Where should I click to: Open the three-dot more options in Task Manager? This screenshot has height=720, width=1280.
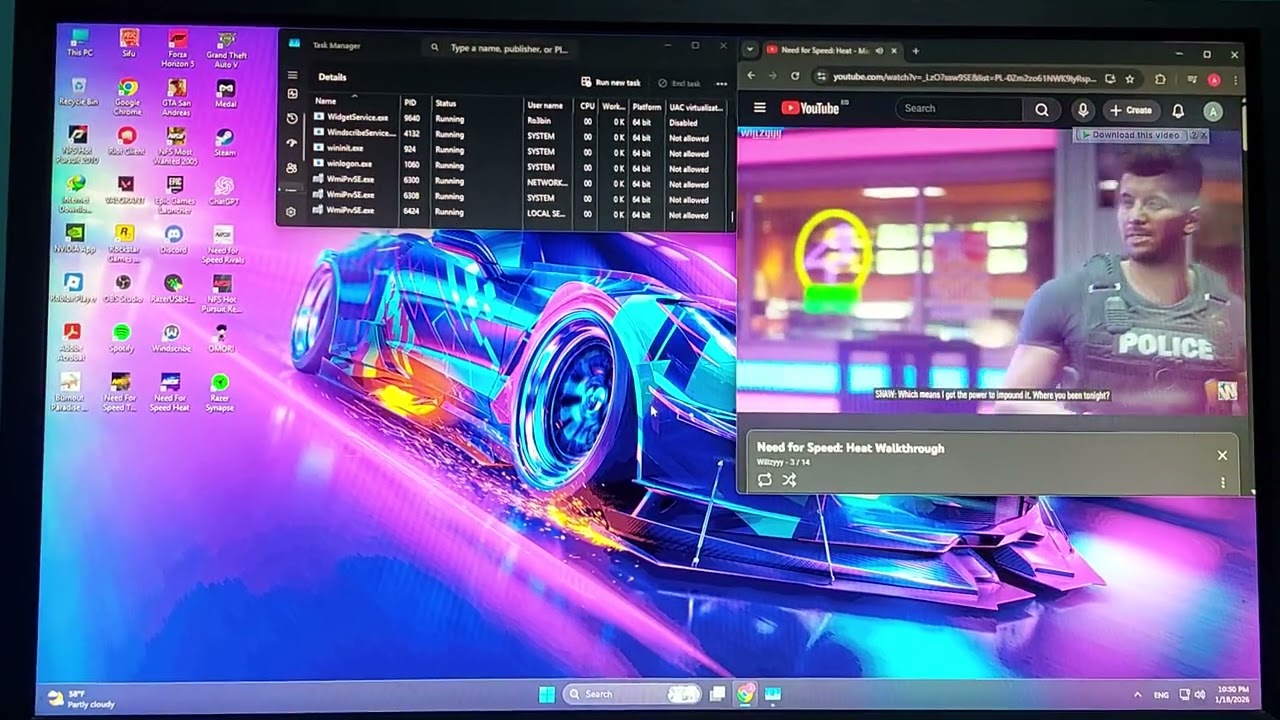point(721,84)
